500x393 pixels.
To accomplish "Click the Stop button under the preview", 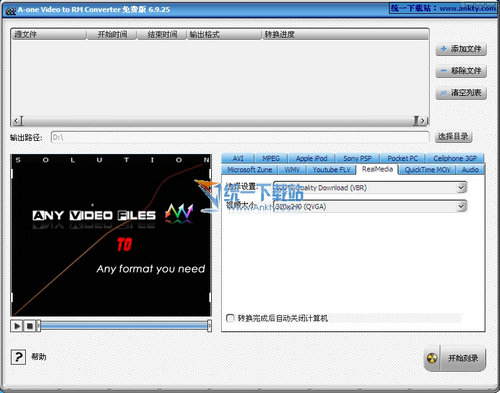I will point(29,326).
